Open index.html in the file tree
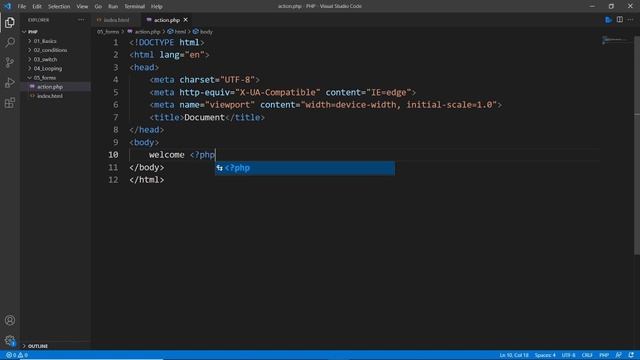The width and height of the screenshot is (640, 360). (50, 96)
